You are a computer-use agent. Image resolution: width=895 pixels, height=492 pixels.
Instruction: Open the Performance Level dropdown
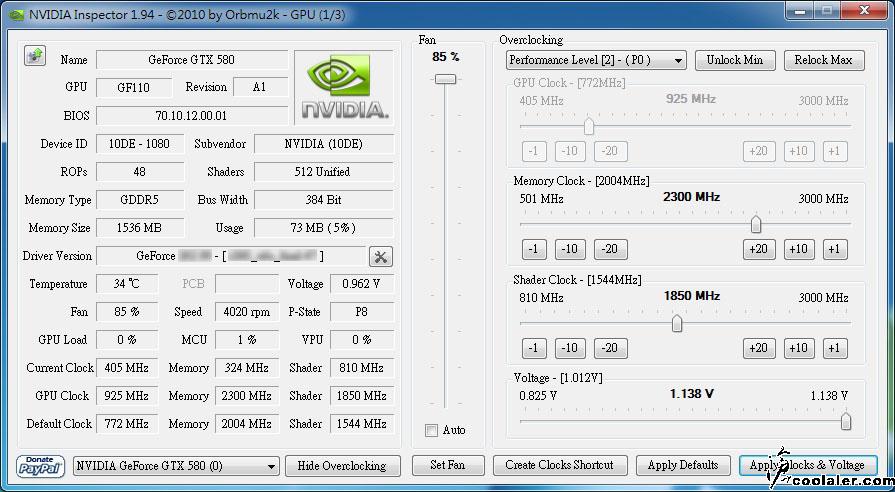pos(597,60)
